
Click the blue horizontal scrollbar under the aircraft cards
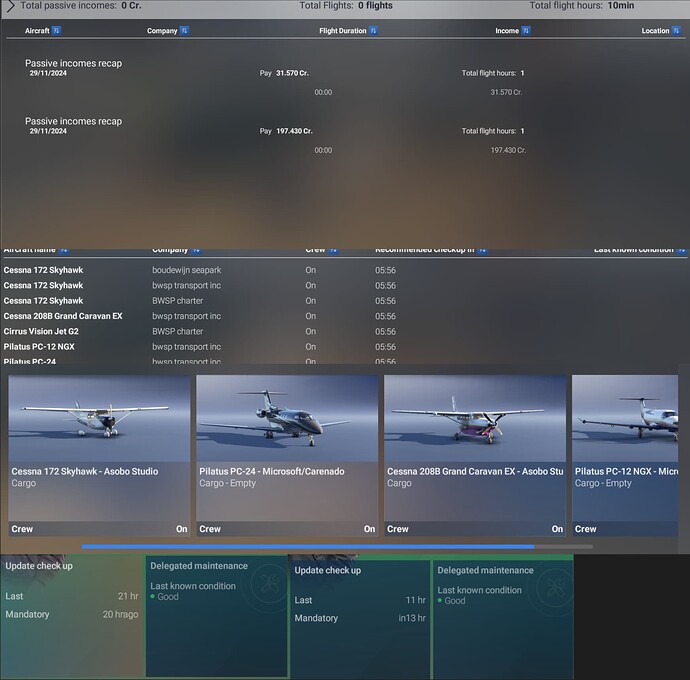[308, 547]
